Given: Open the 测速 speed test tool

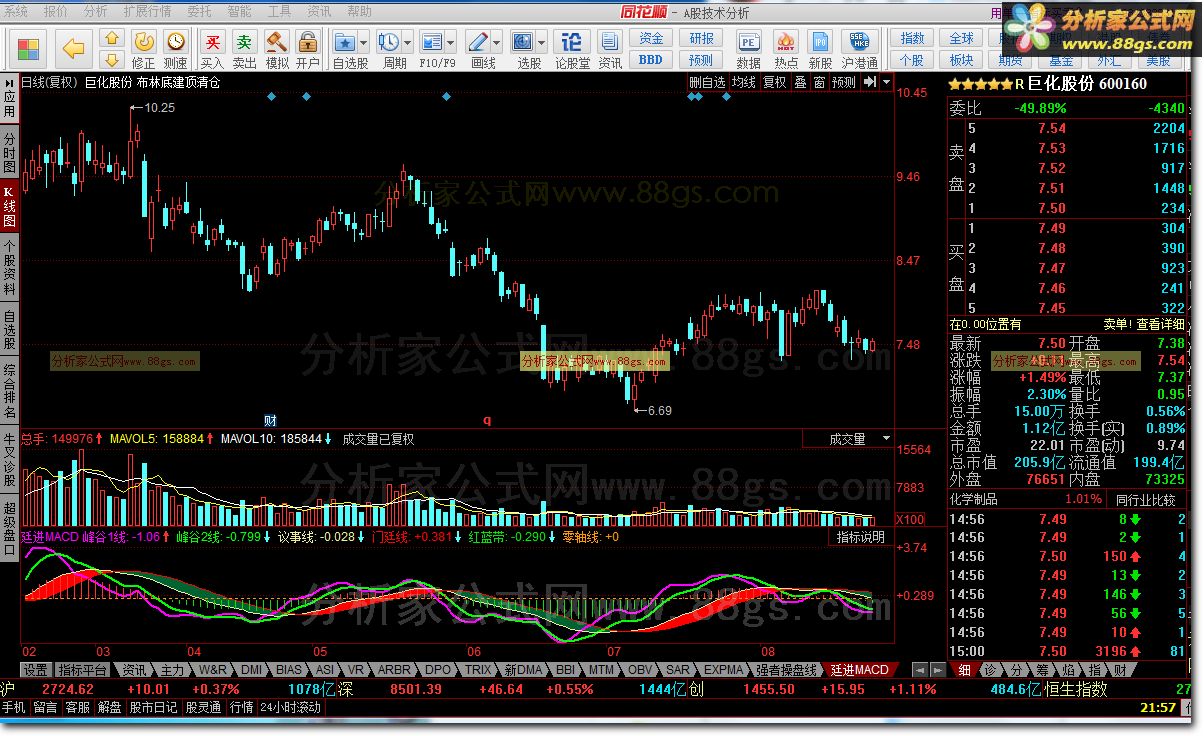Looking at the screenshot, I should 176,48.
